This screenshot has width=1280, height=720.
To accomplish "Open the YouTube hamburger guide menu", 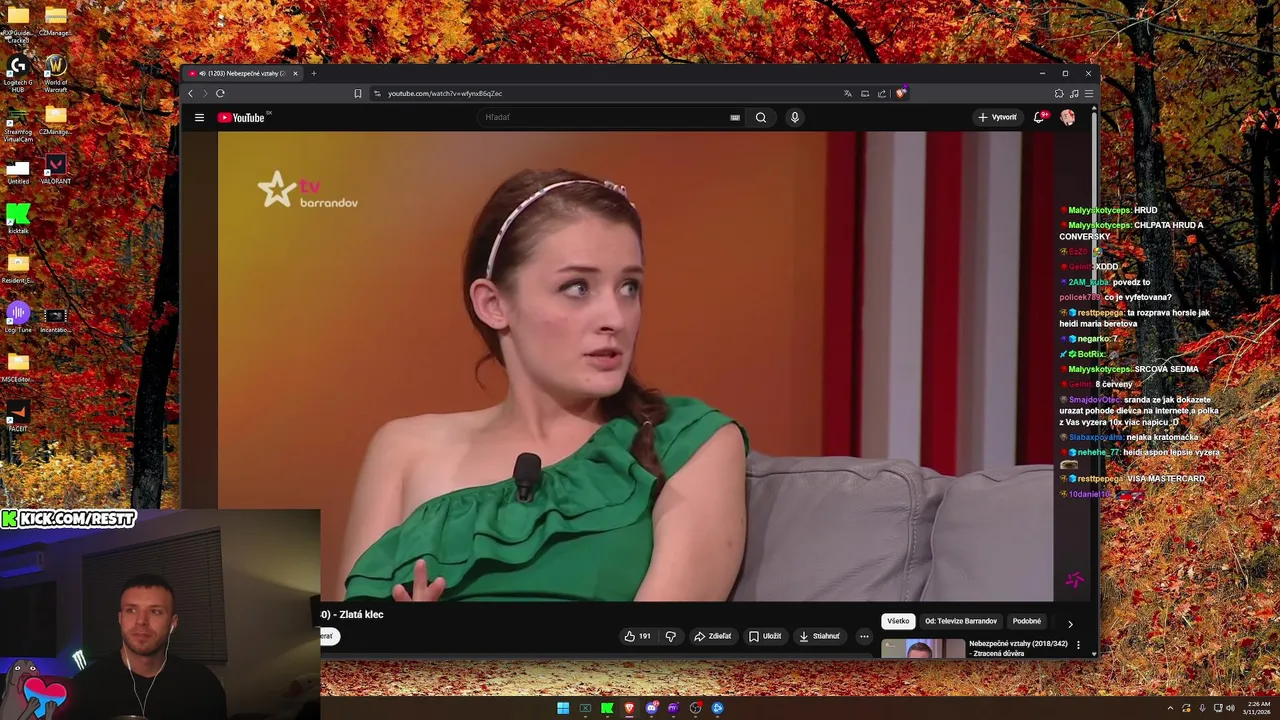I will pyautogui.click(x=199, y=117).
